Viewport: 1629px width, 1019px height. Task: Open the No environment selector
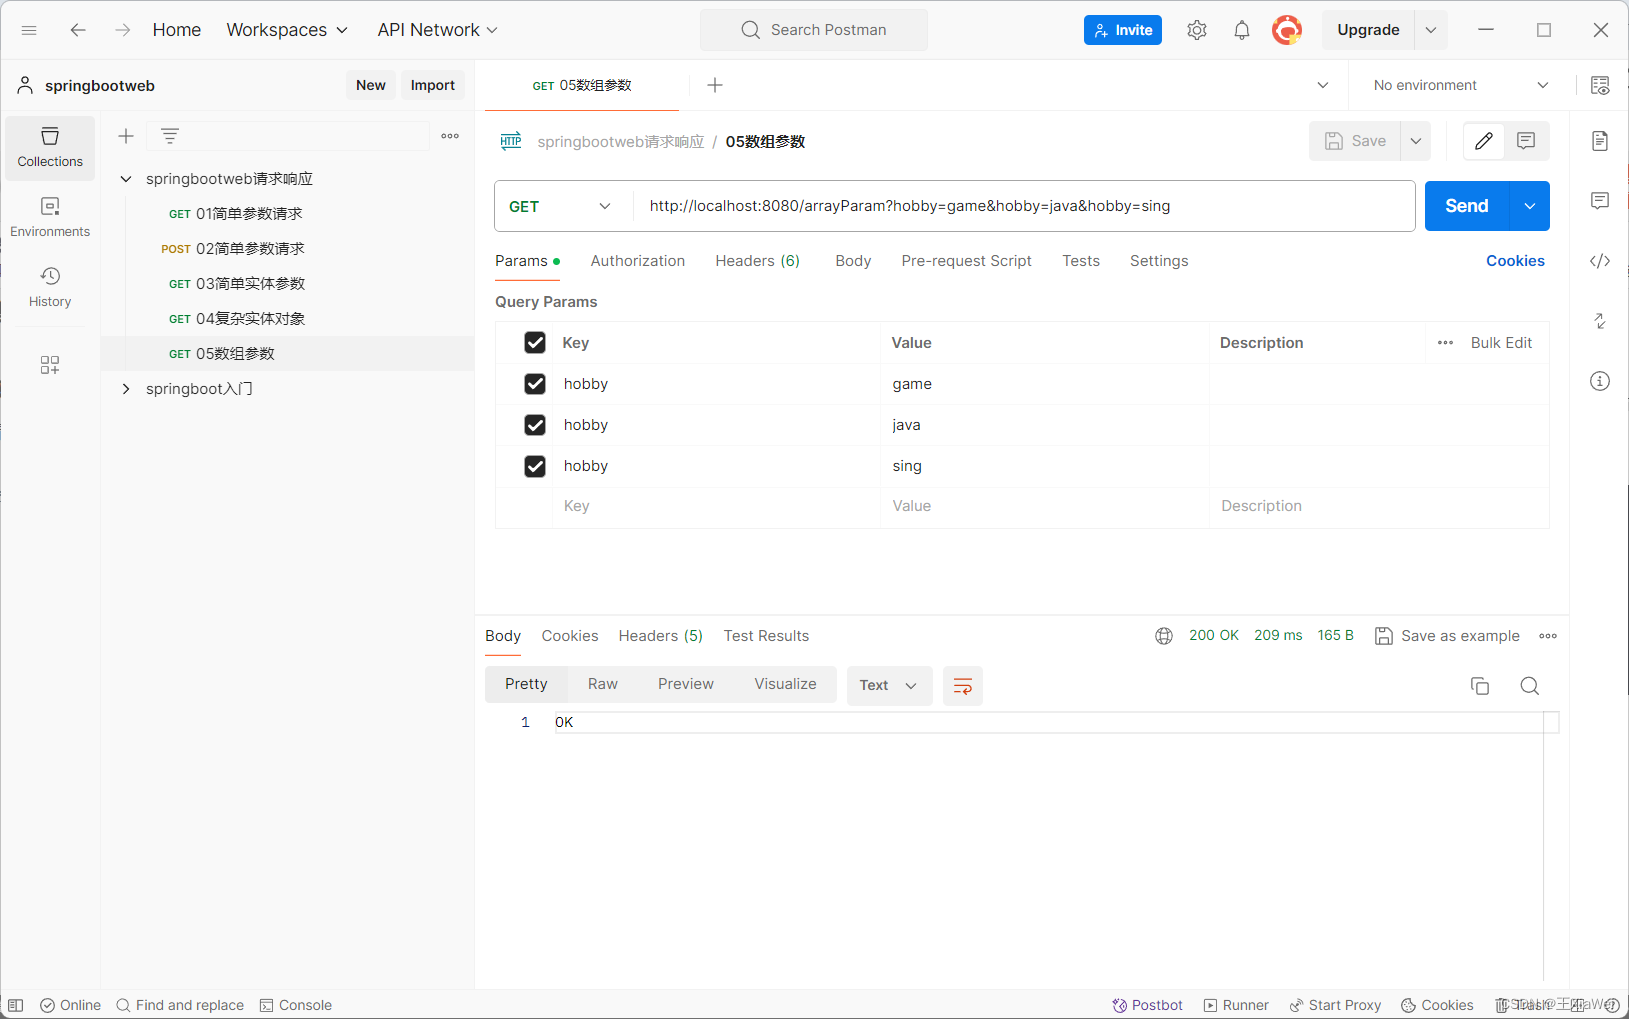pos(1460,85)
